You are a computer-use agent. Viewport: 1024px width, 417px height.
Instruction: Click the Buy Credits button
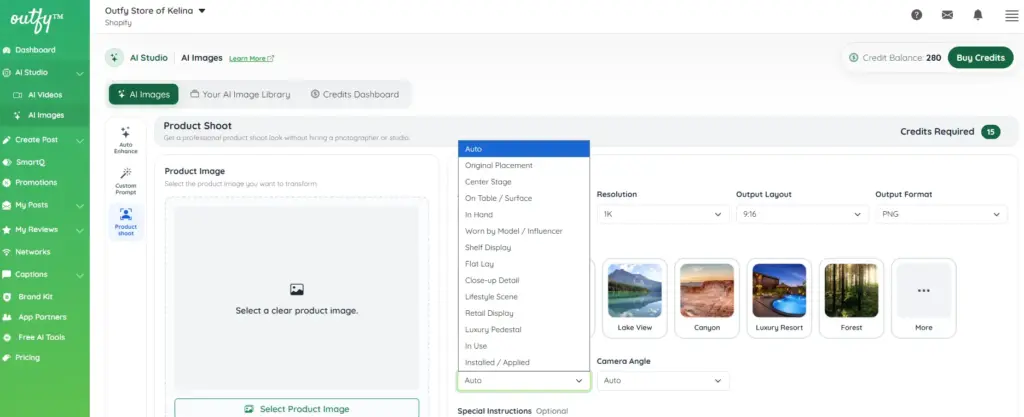coord(980,57)
